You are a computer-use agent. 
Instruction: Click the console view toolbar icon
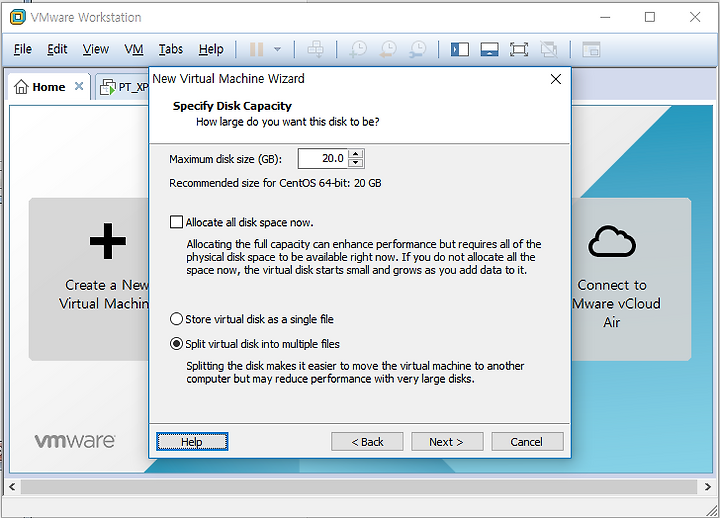click(591, 49)
